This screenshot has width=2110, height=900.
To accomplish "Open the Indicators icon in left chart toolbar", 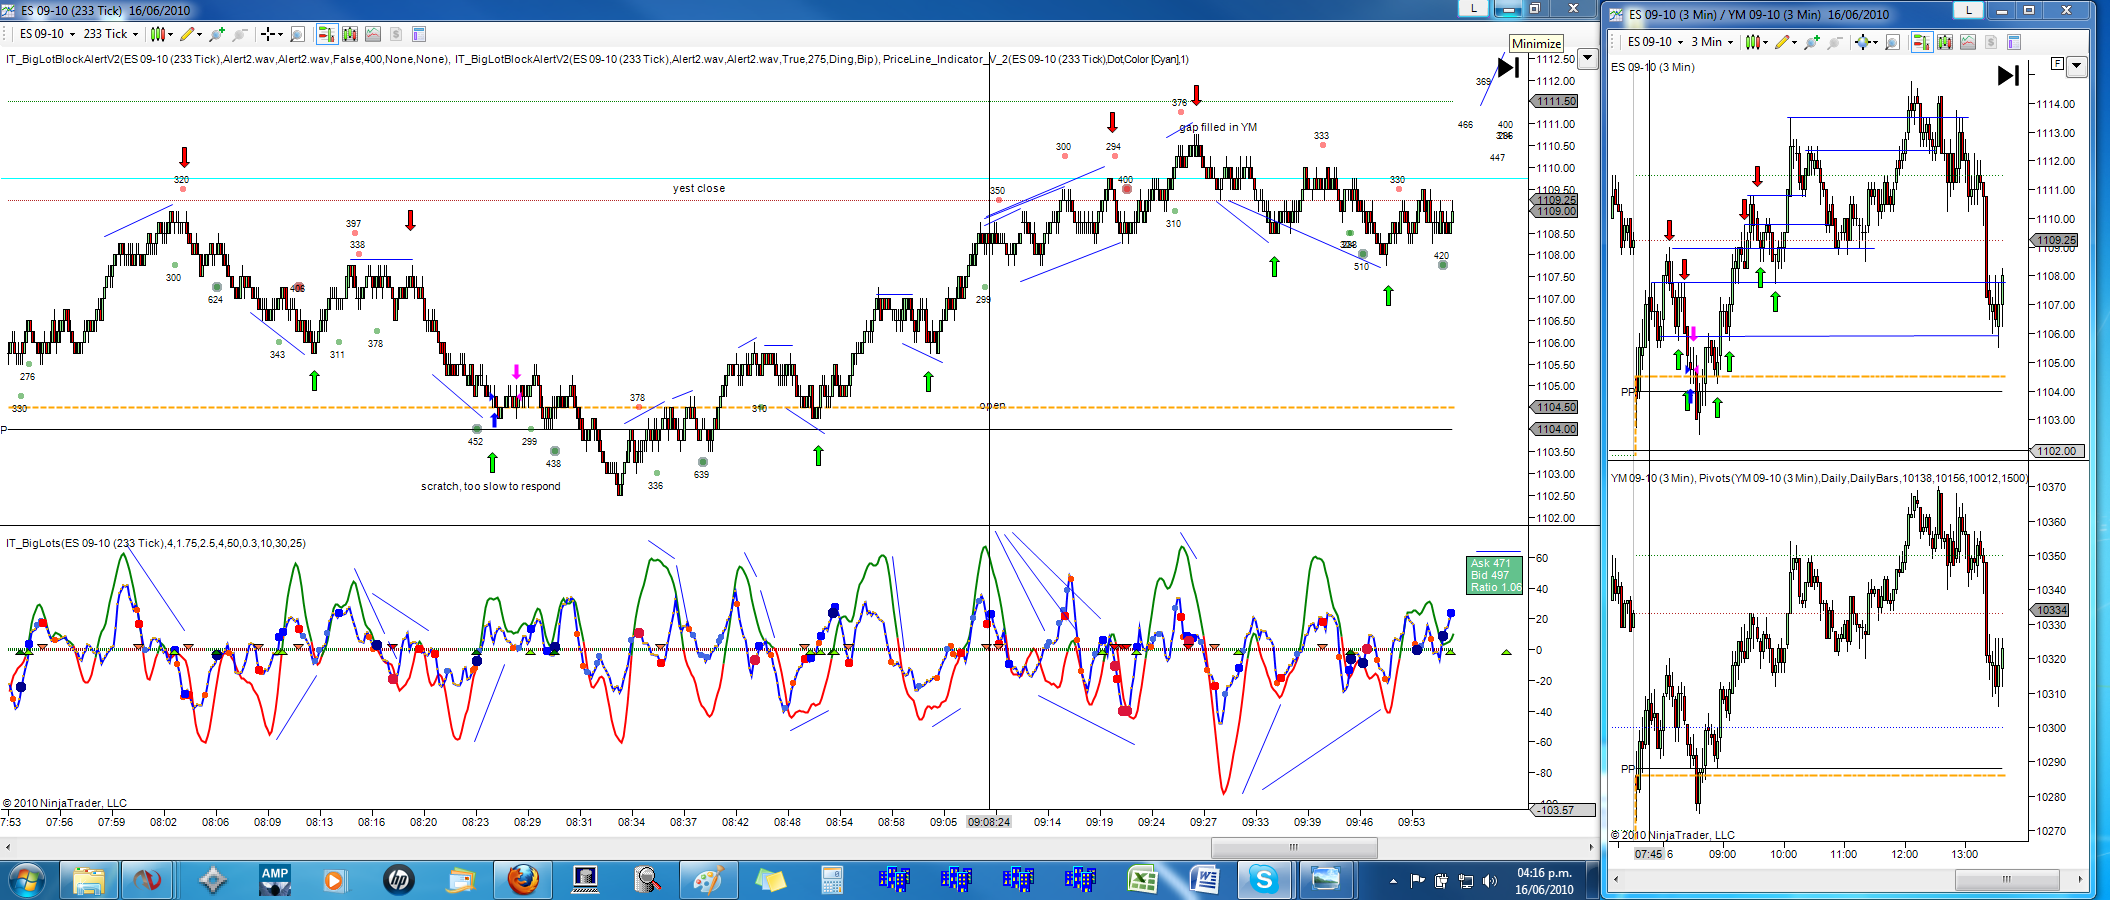I will (x=349, y=34).
